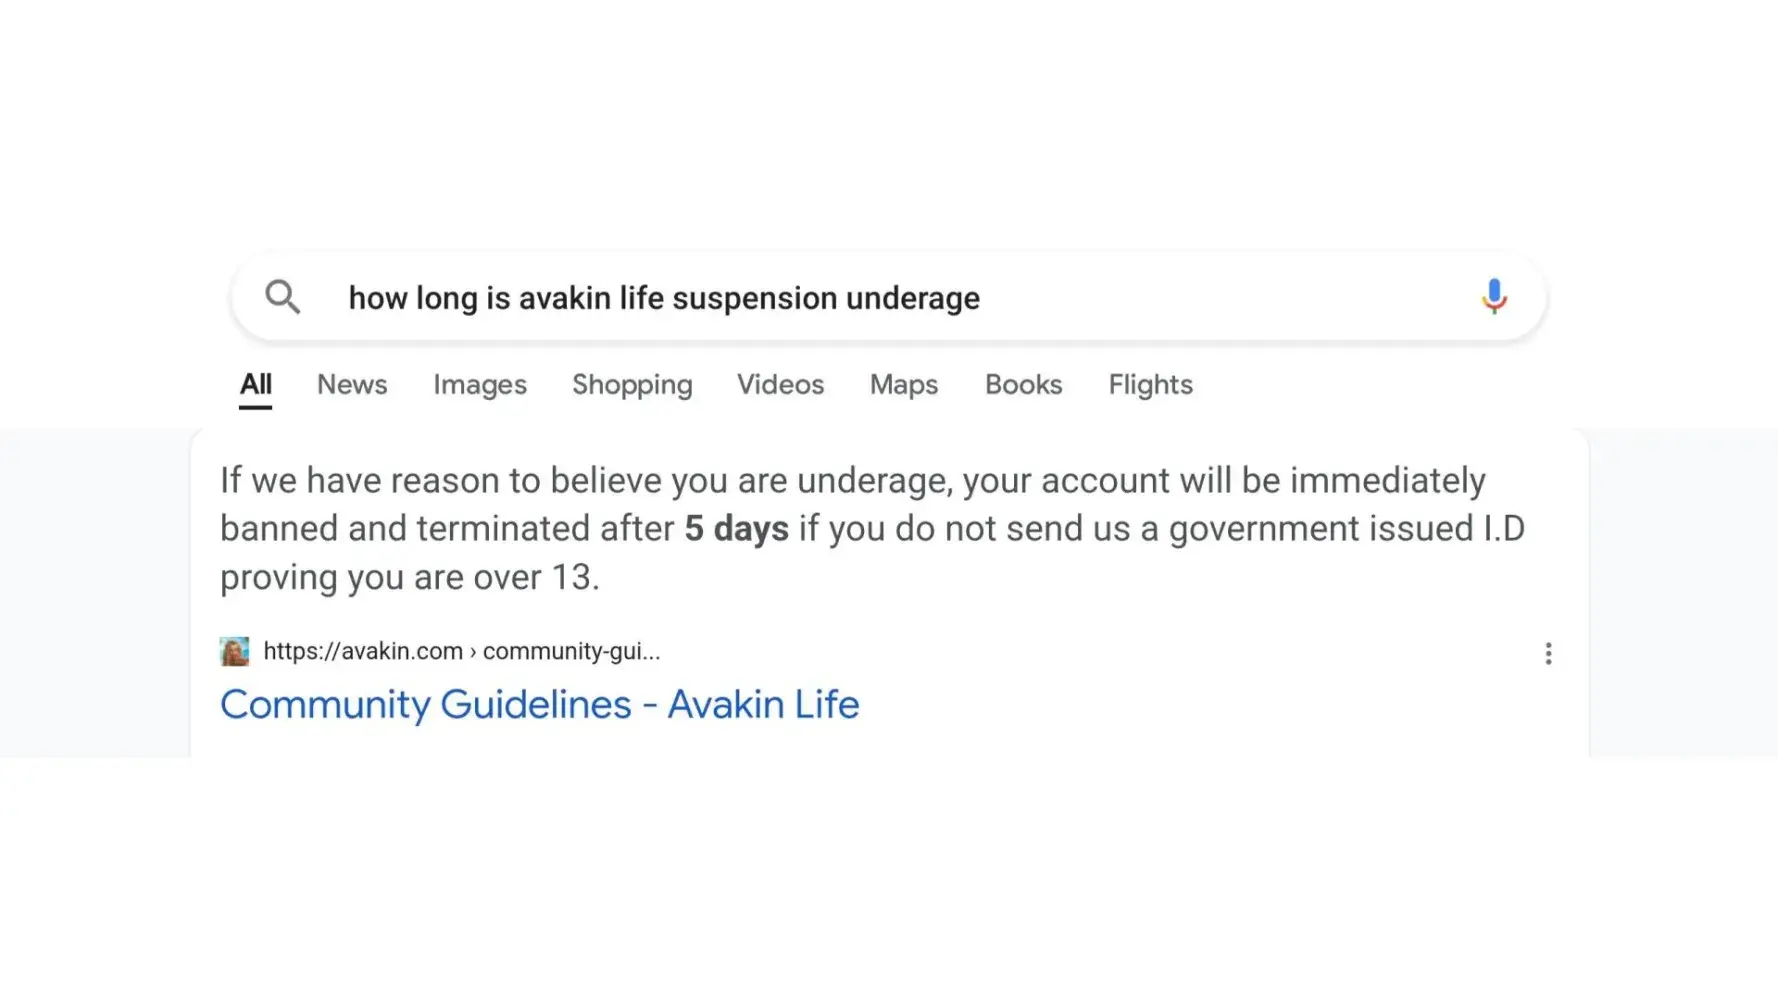Click the community-gui... breadcrumb path
The width and height of the screenshot is (1778, 1000).
point(571,652)
